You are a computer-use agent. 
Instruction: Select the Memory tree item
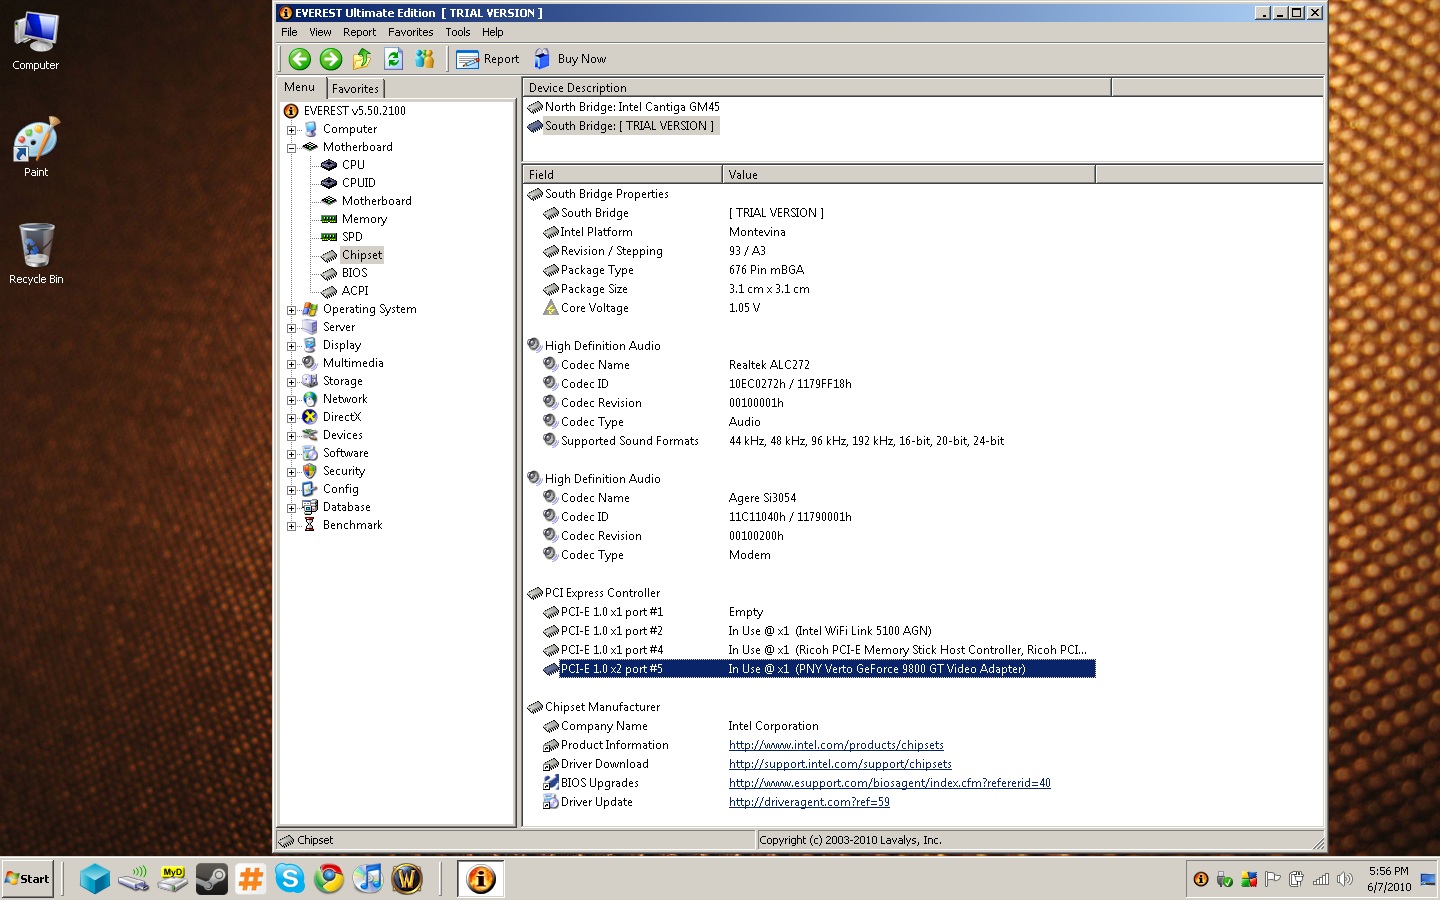click(364, 219)
